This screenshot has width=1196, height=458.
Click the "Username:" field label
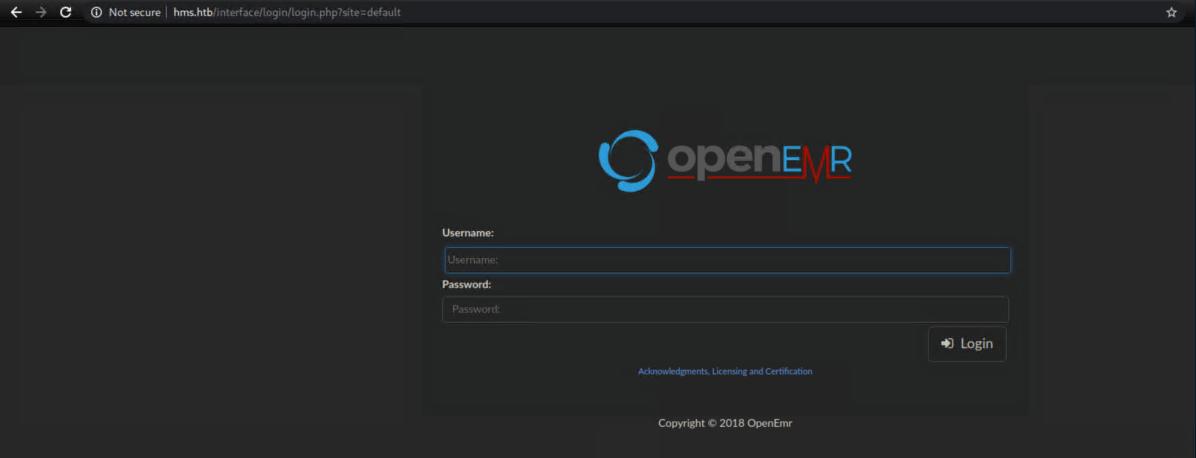pyautogui.click(x=468, y=233)
